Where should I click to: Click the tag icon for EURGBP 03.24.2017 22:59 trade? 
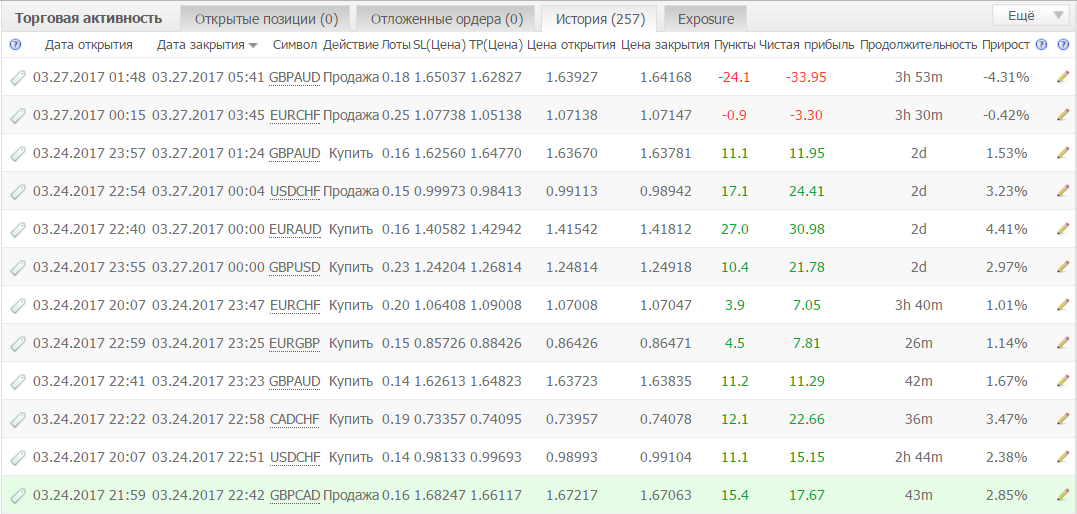(18, 343)
